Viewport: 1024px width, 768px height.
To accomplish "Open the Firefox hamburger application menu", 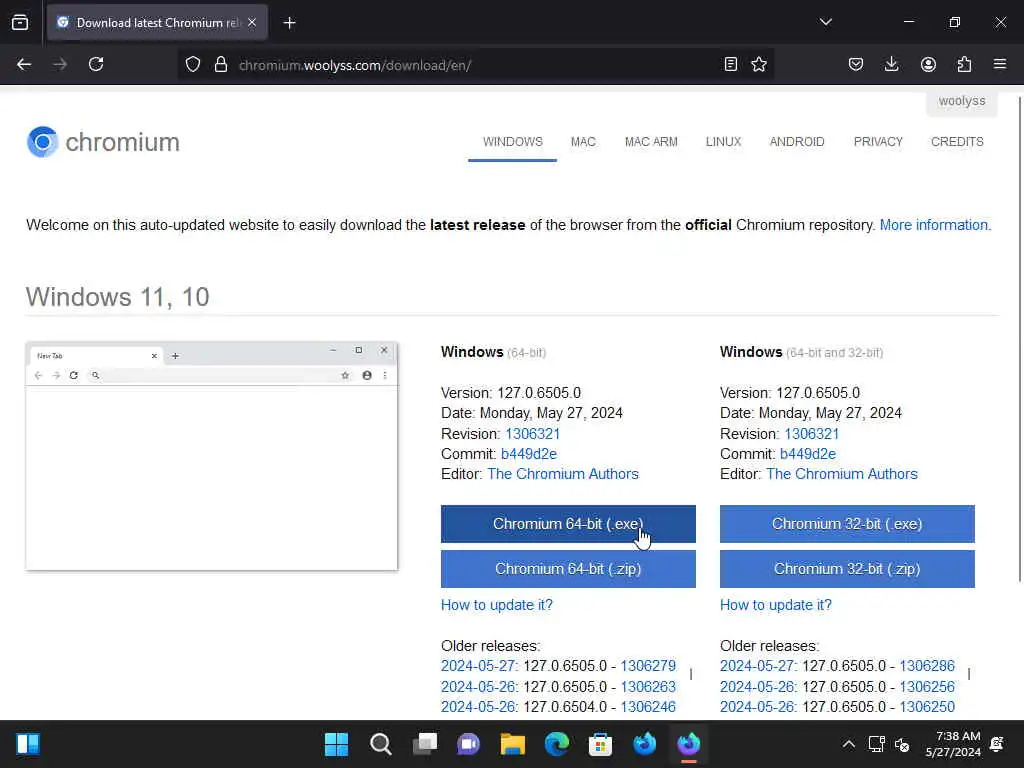I will 1000,64.
